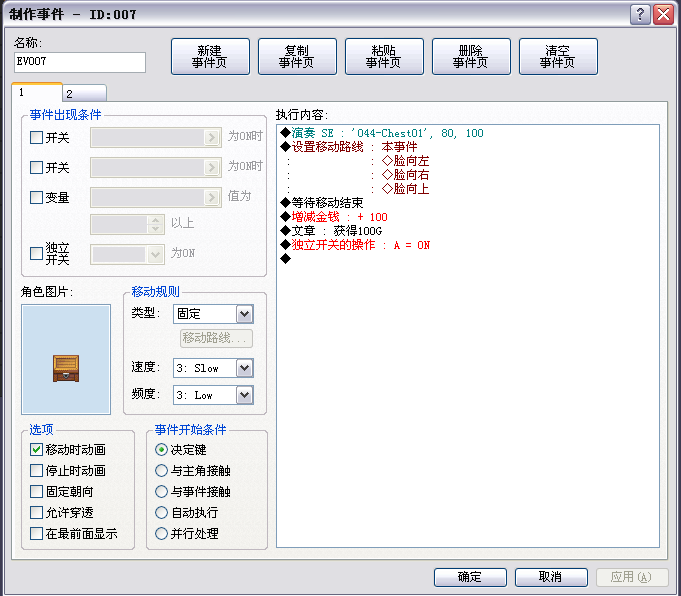Image resolution: width=681 pixels, height=596 pixels.
Task: Select the 脸向右 move route line
Action: [x=468, y=175]
